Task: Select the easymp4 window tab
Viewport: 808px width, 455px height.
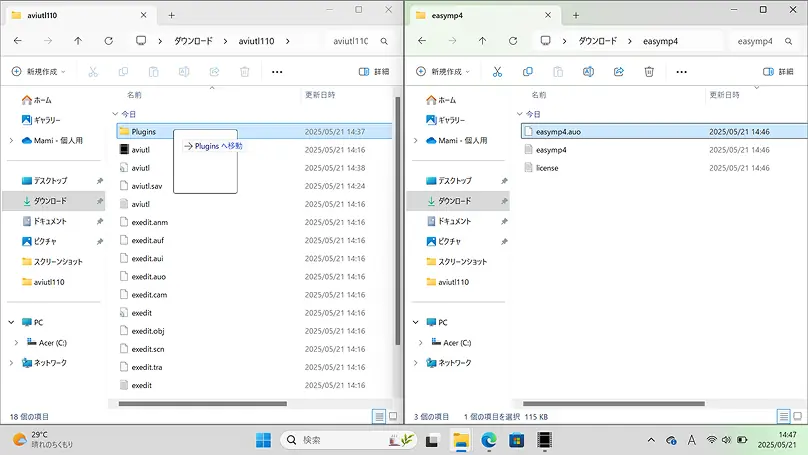Action: click(484, 15)
